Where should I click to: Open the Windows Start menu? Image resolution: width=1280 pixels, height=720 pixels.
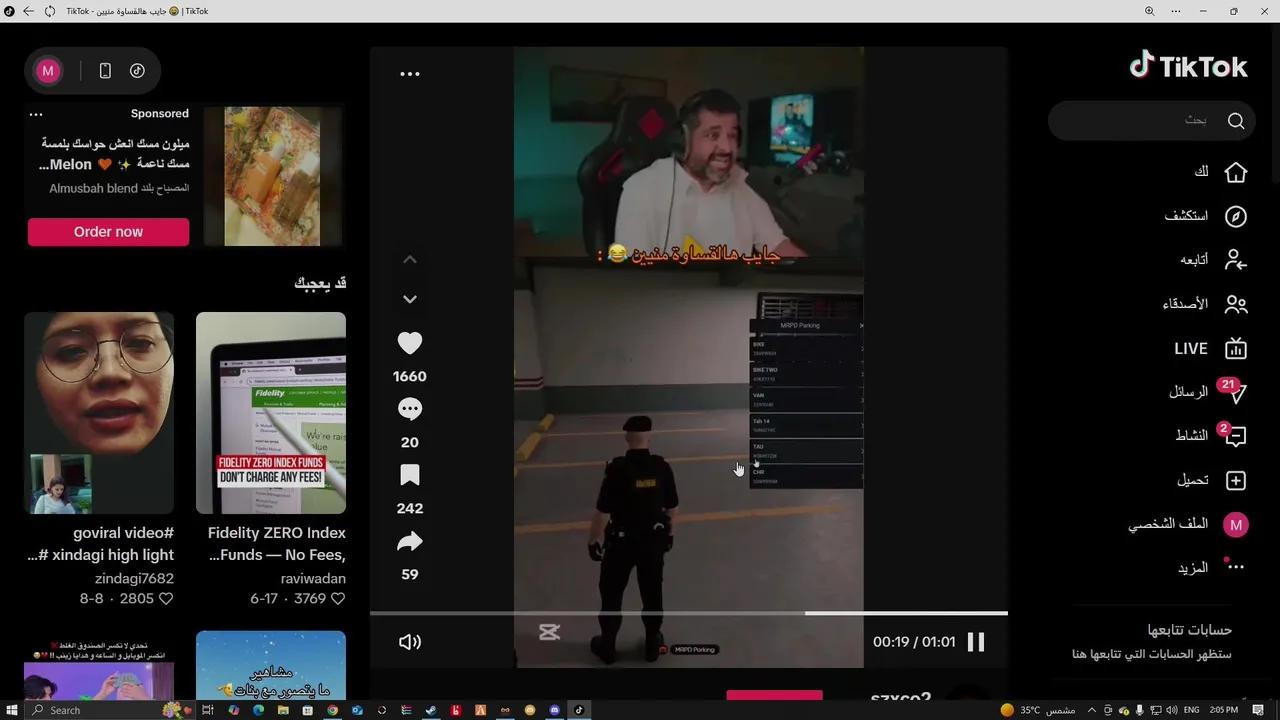coord(10,710)
